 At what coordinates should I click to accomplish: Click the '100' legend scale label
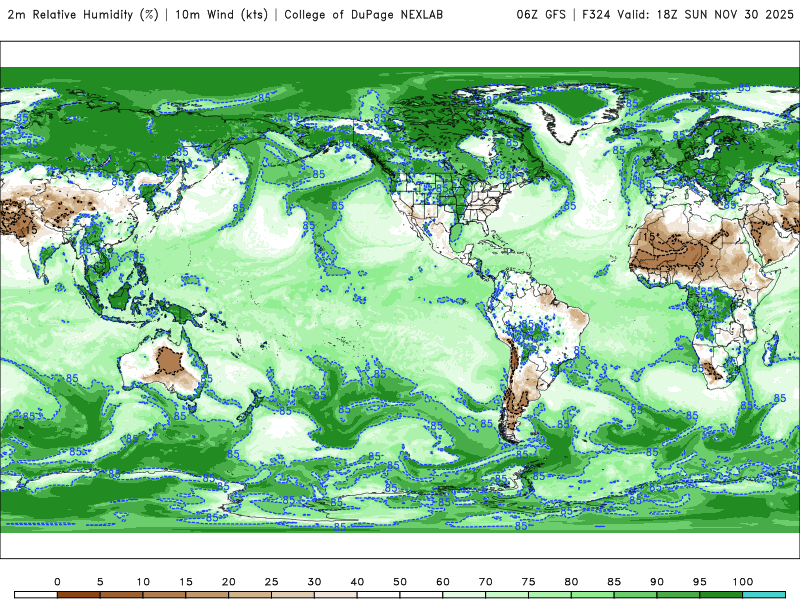coord(743,582)
